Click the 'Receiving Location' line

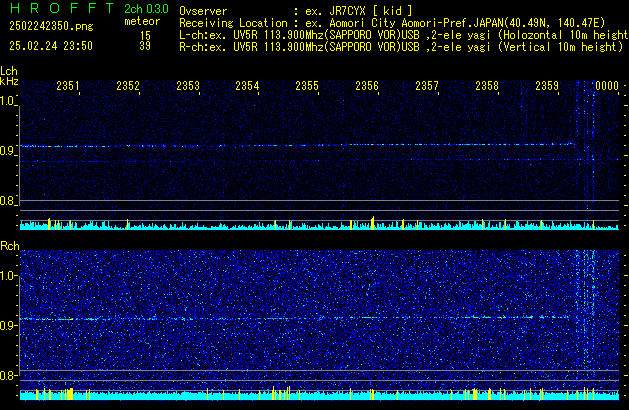[x=392, y=23]
